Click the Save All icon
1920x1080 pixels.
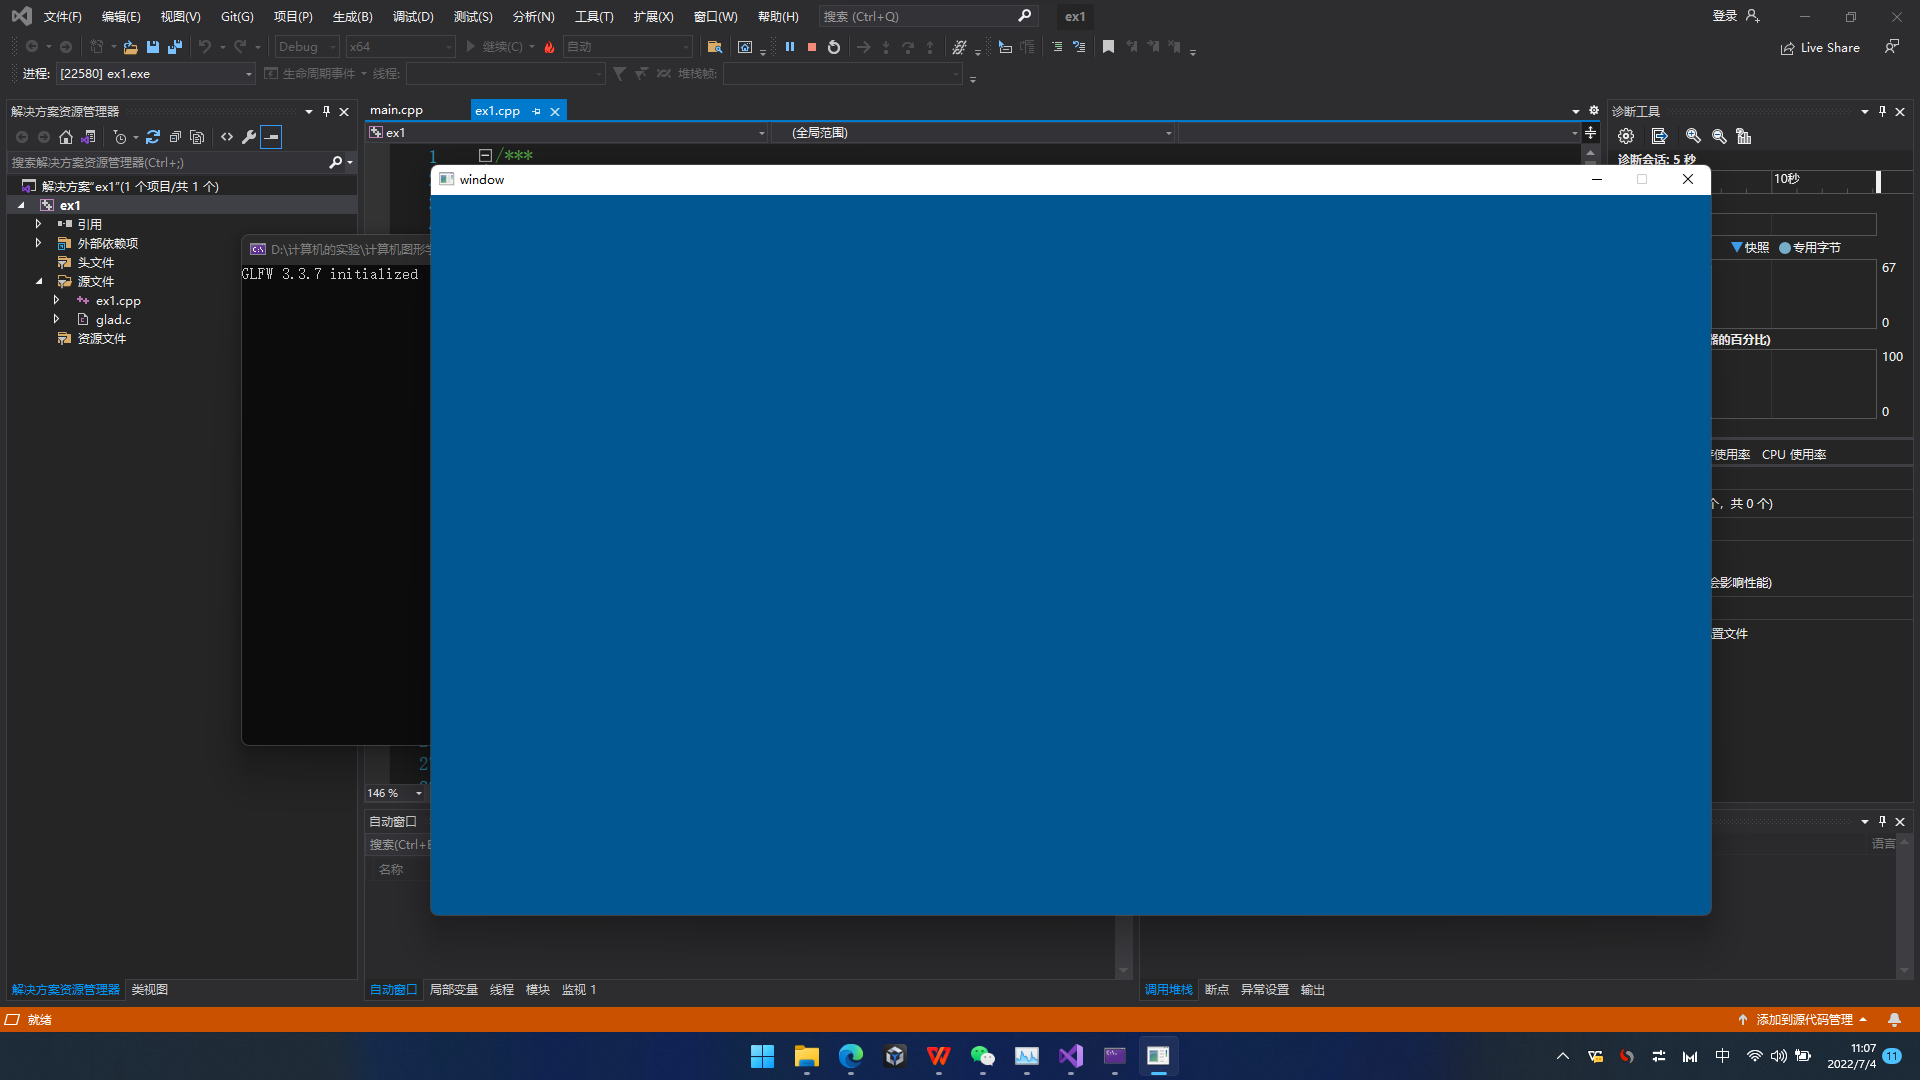pyautogui.click(x=175, y=47)
